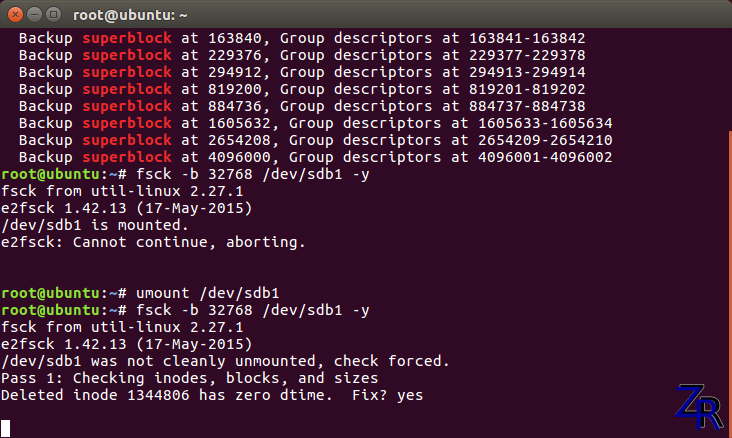Click the blinking cursor block at bottom
Screen dimensions: 732x438
[6, 429]
